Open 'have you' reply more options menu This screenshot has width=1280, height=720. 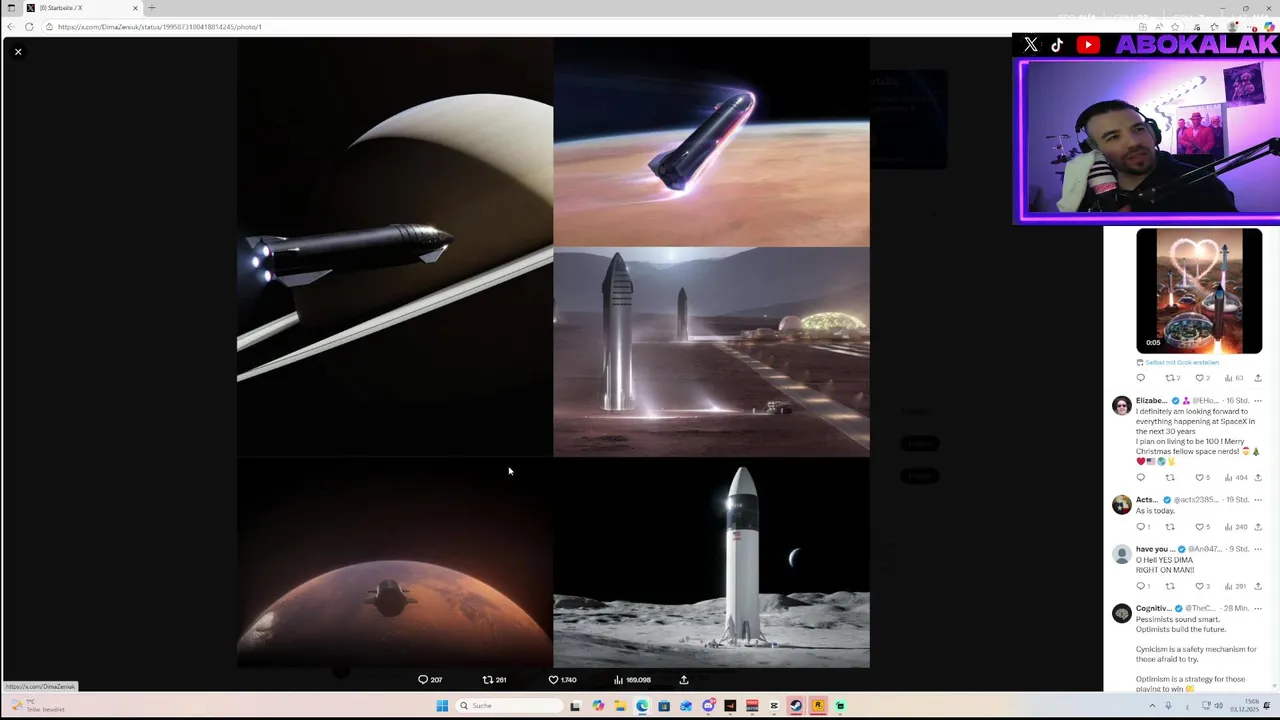point(1258,549)
